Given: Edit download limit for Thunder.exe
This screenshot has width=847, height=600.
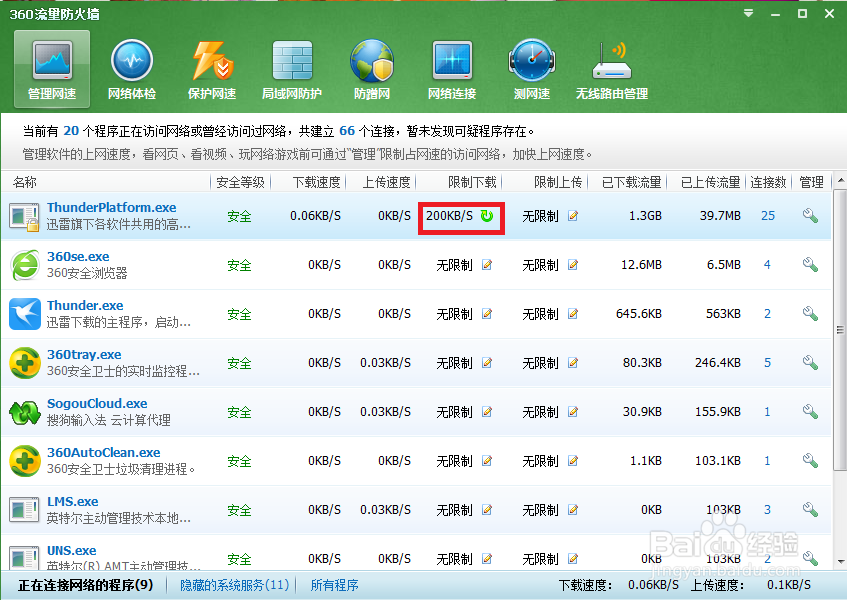Looking at the screenshot, I should [x=487, y=314].
